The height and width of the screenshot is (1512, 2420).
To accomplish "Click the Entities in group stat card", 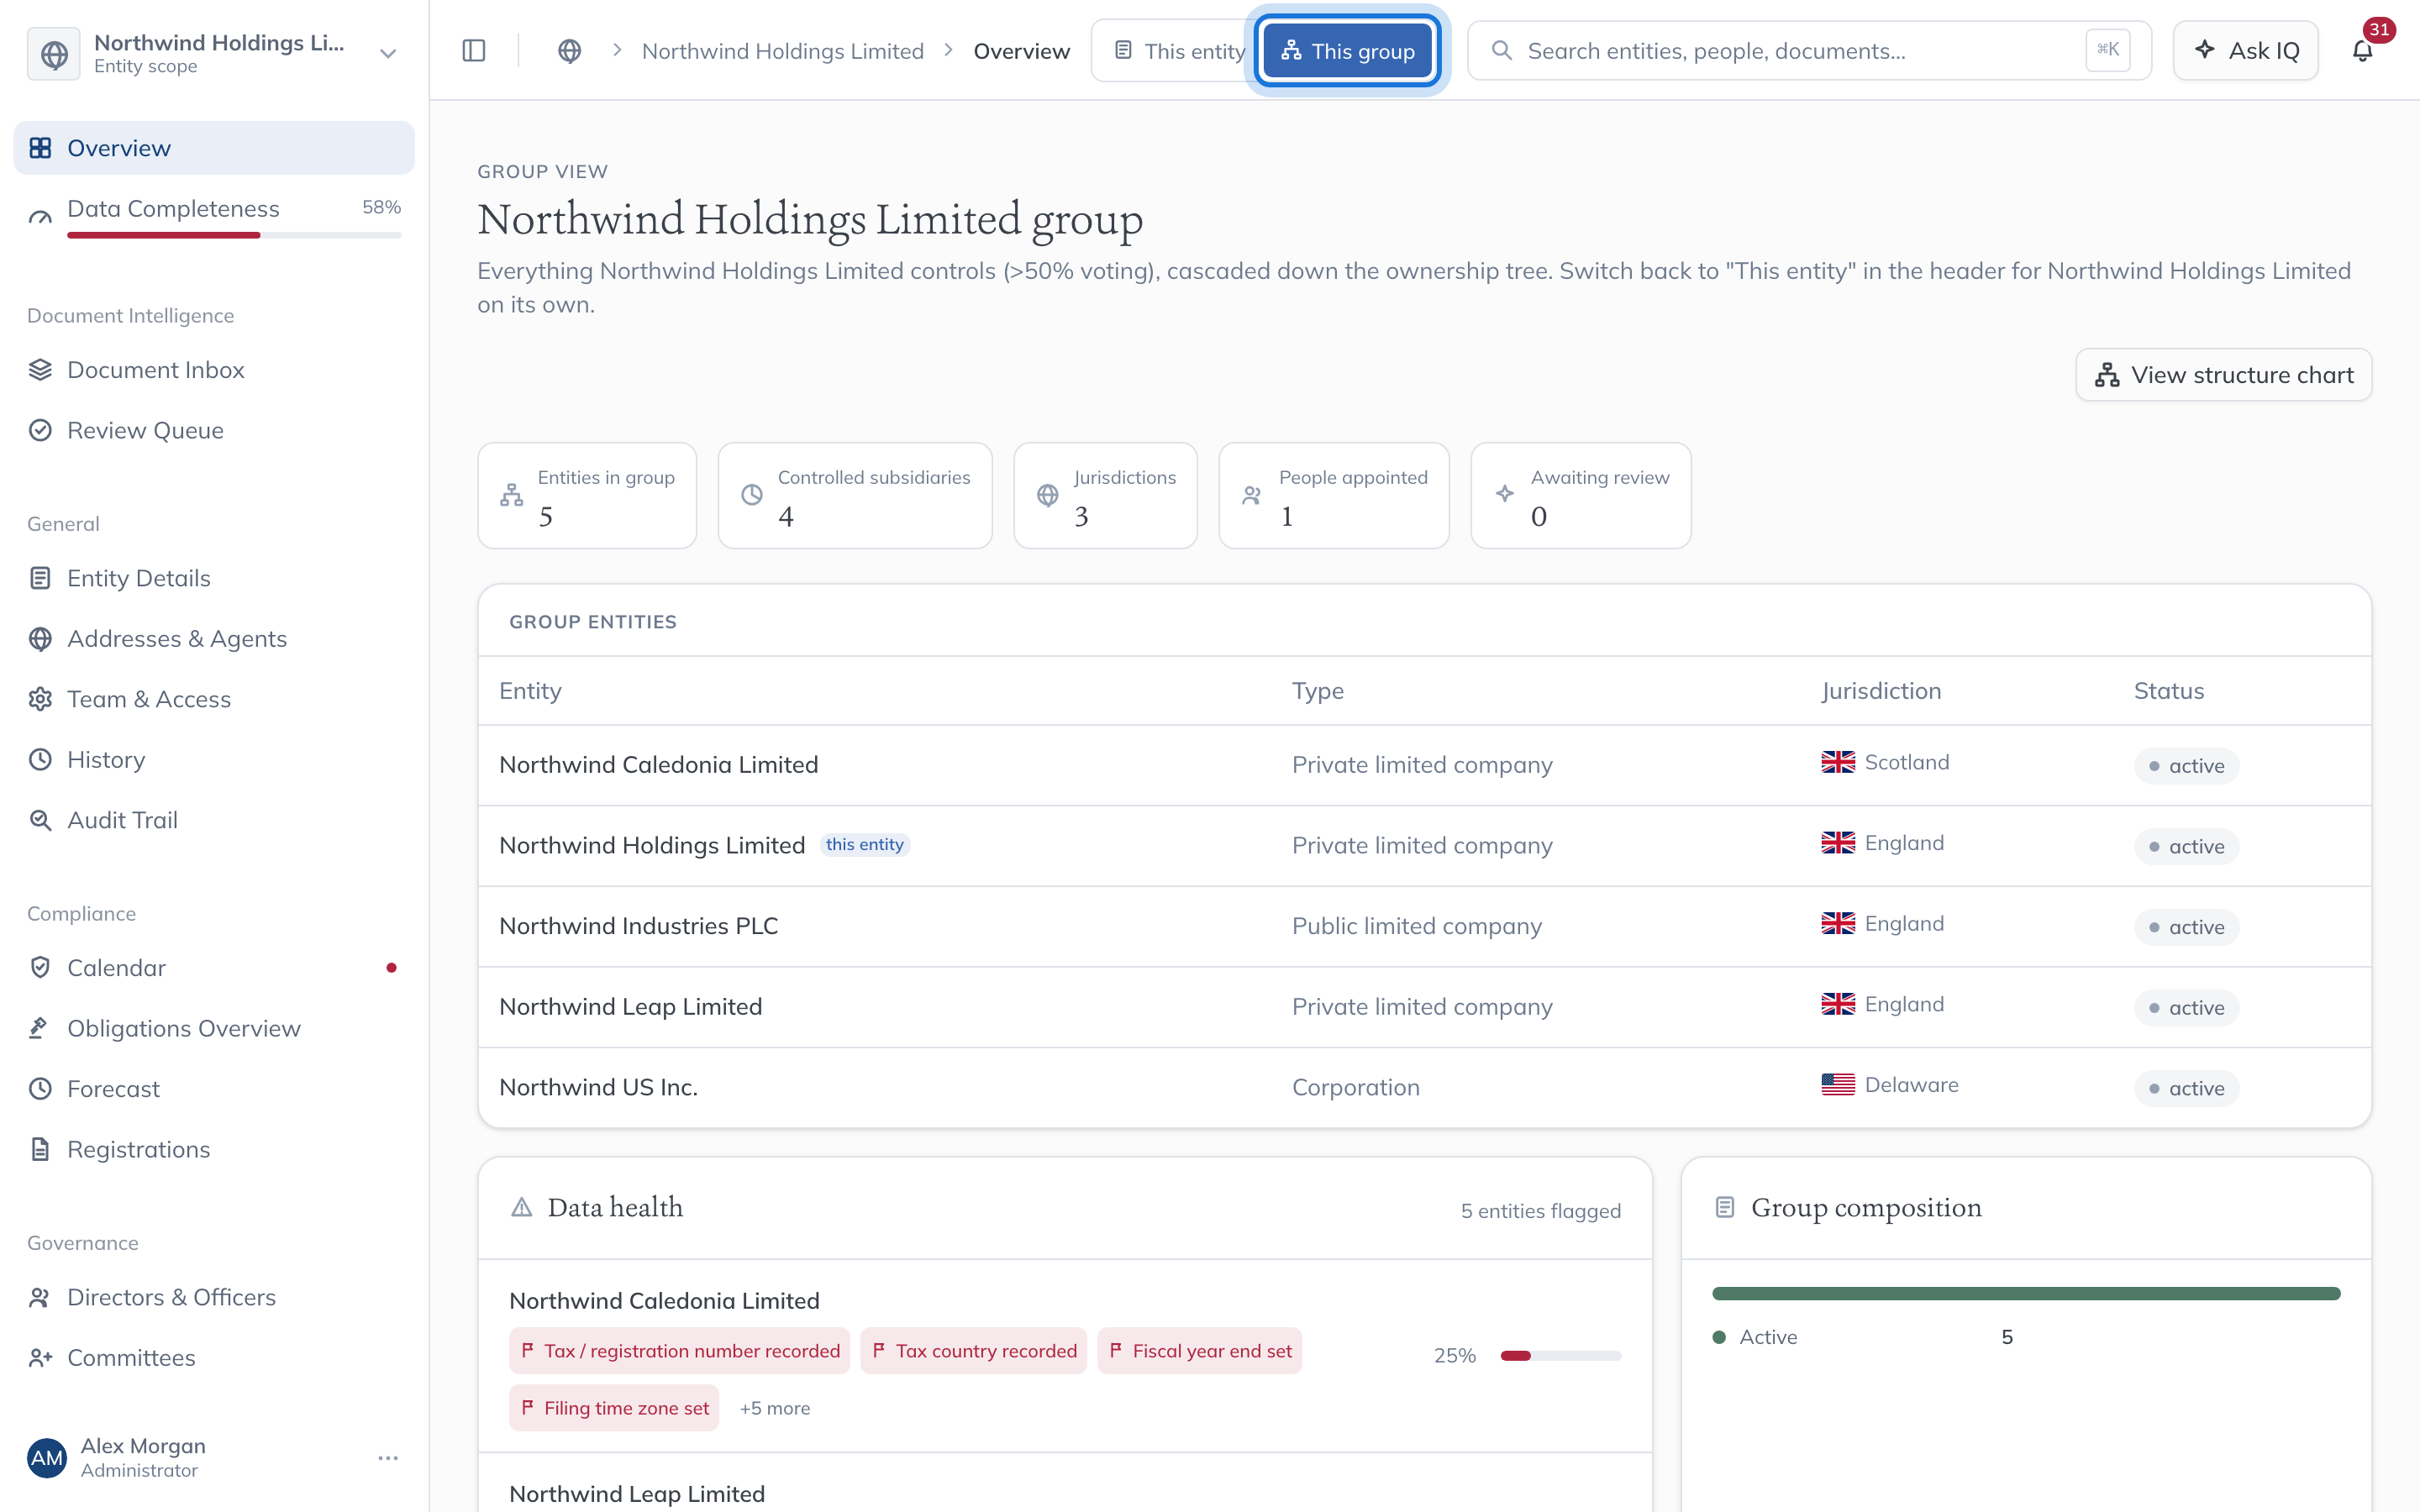I will tap(587, 496).
